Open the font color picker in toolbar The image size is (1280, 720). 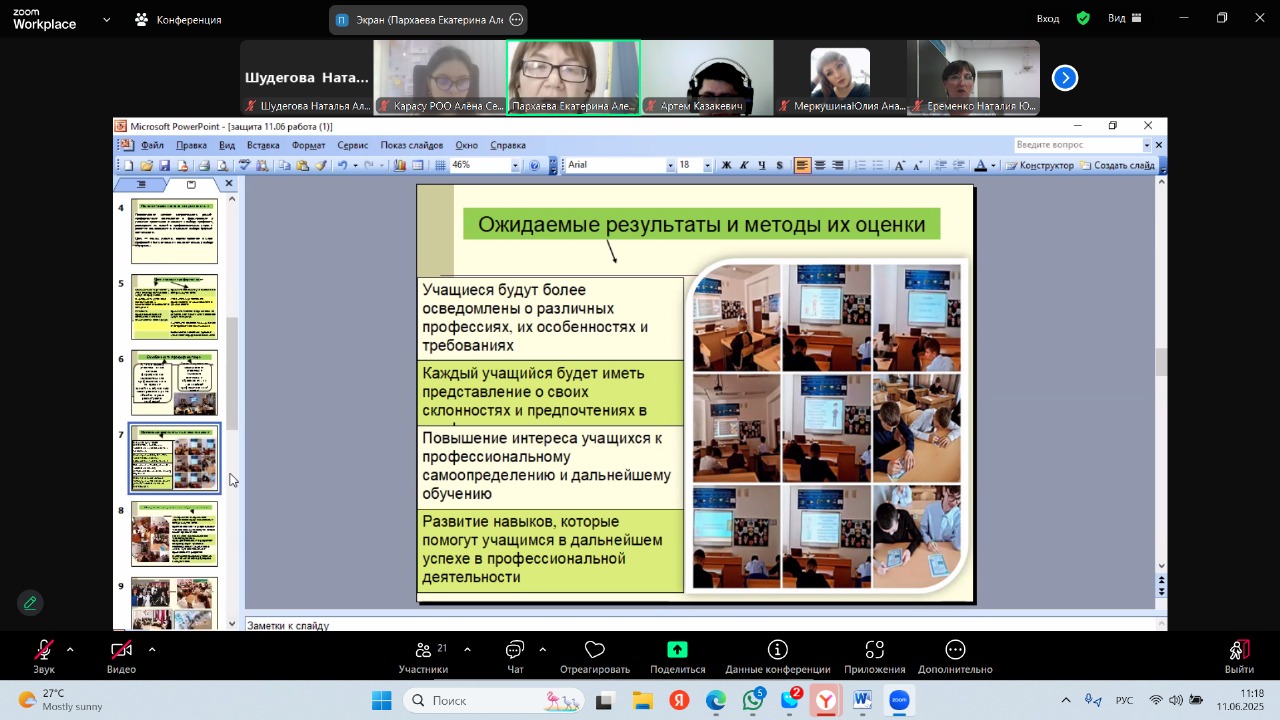pos(992,166)
